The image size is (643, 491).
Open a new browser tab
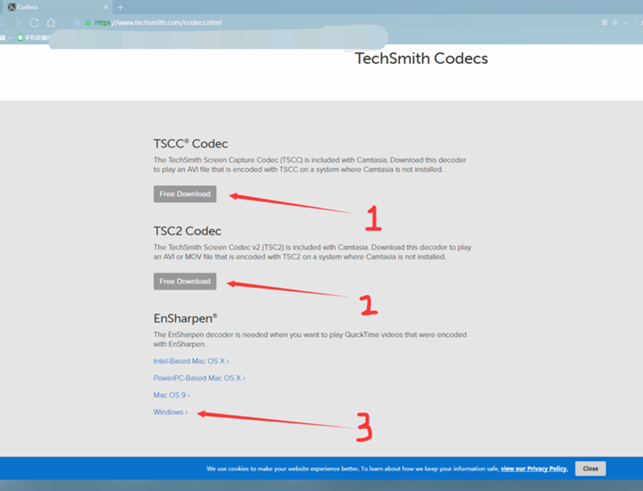click(x=120, y=7)
